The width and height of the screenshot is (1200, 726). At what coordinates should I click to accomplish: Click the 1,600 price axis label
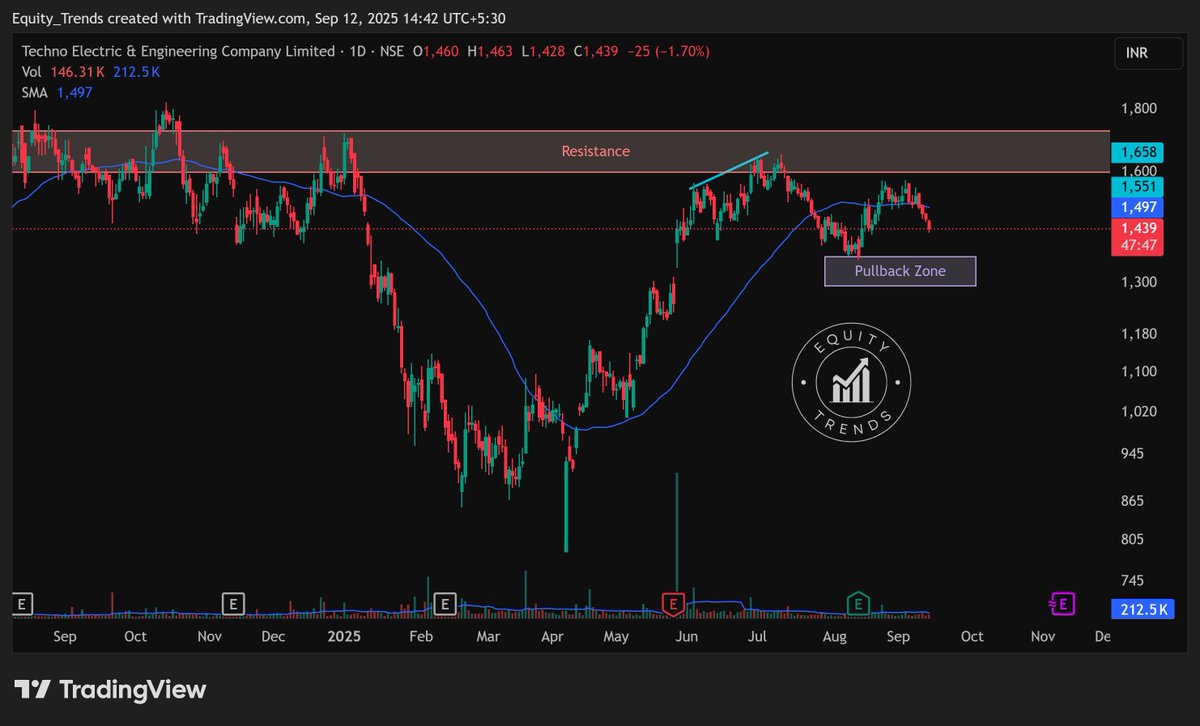[x=1138, y=170]
